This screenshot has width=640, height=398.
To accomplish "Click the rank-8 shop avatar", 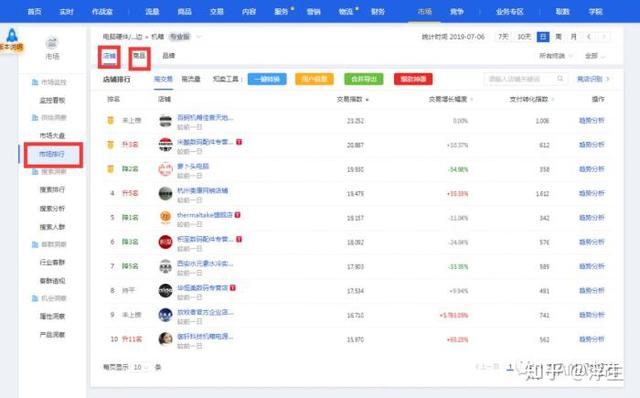I will click(x=165, y=291).
